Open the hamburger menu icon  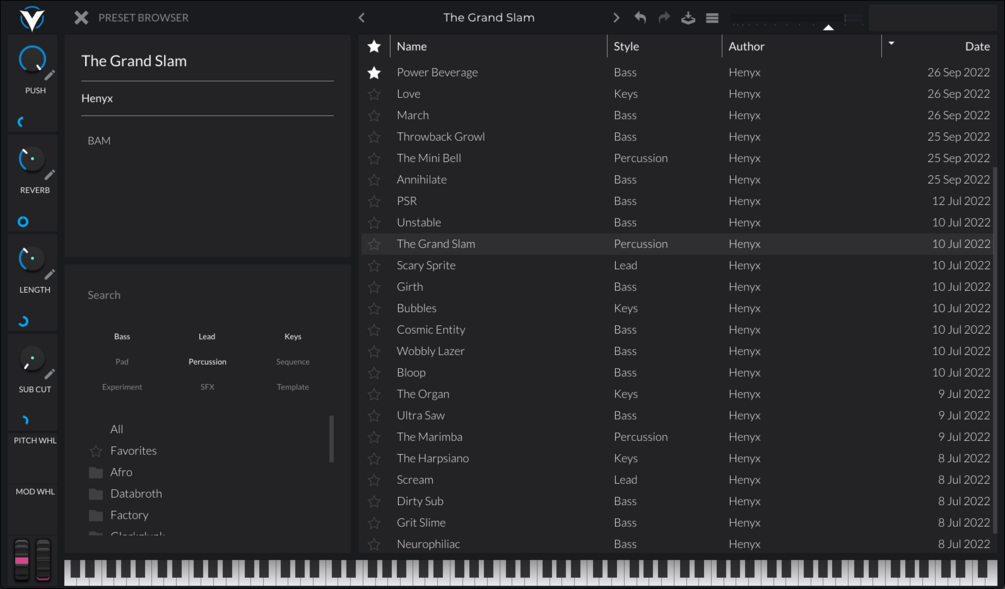point(712,18)
